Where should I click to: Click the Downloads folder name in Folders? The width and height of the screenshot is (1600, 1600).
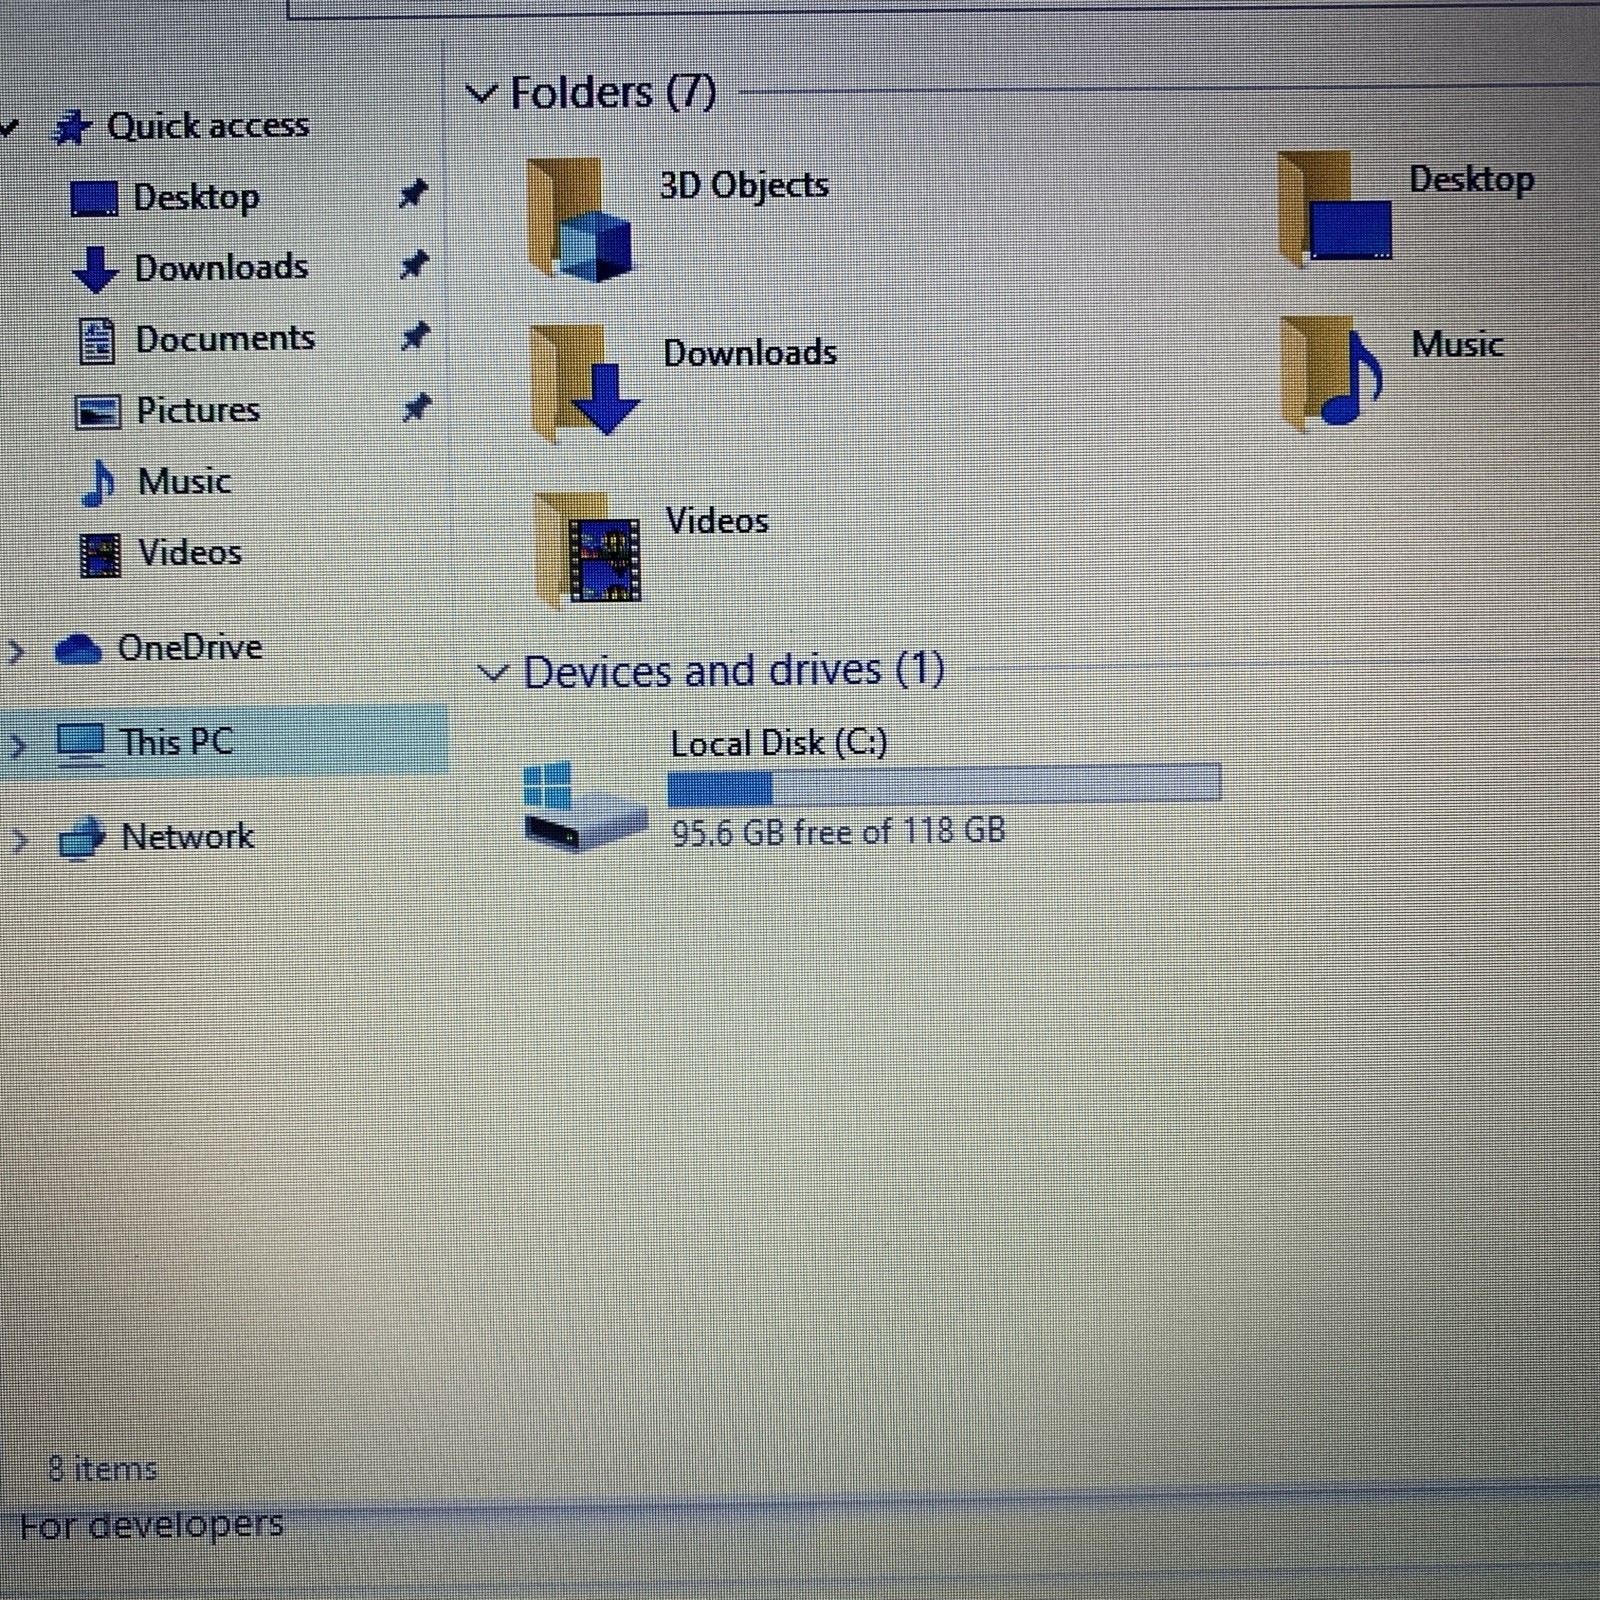pyautogui.click(x=750, y=353)
